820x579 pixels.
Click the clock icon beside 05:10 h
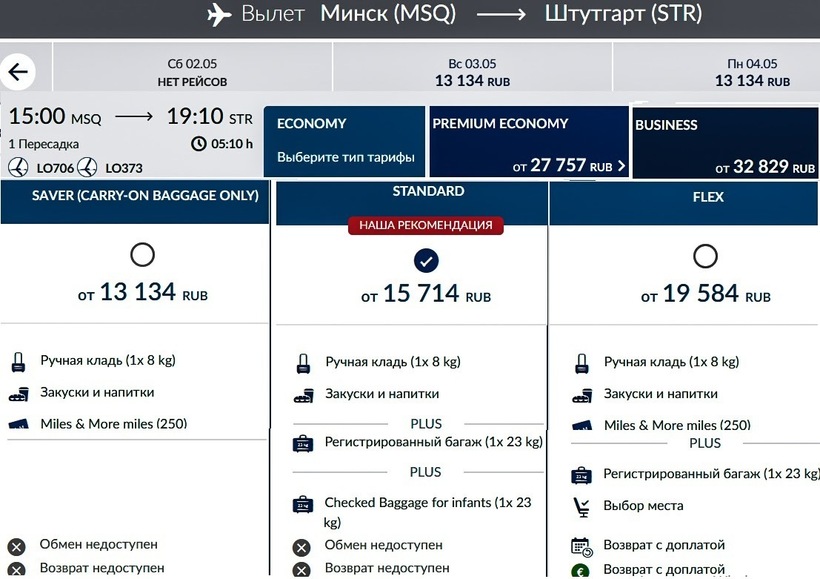click(x=199, y=143)
